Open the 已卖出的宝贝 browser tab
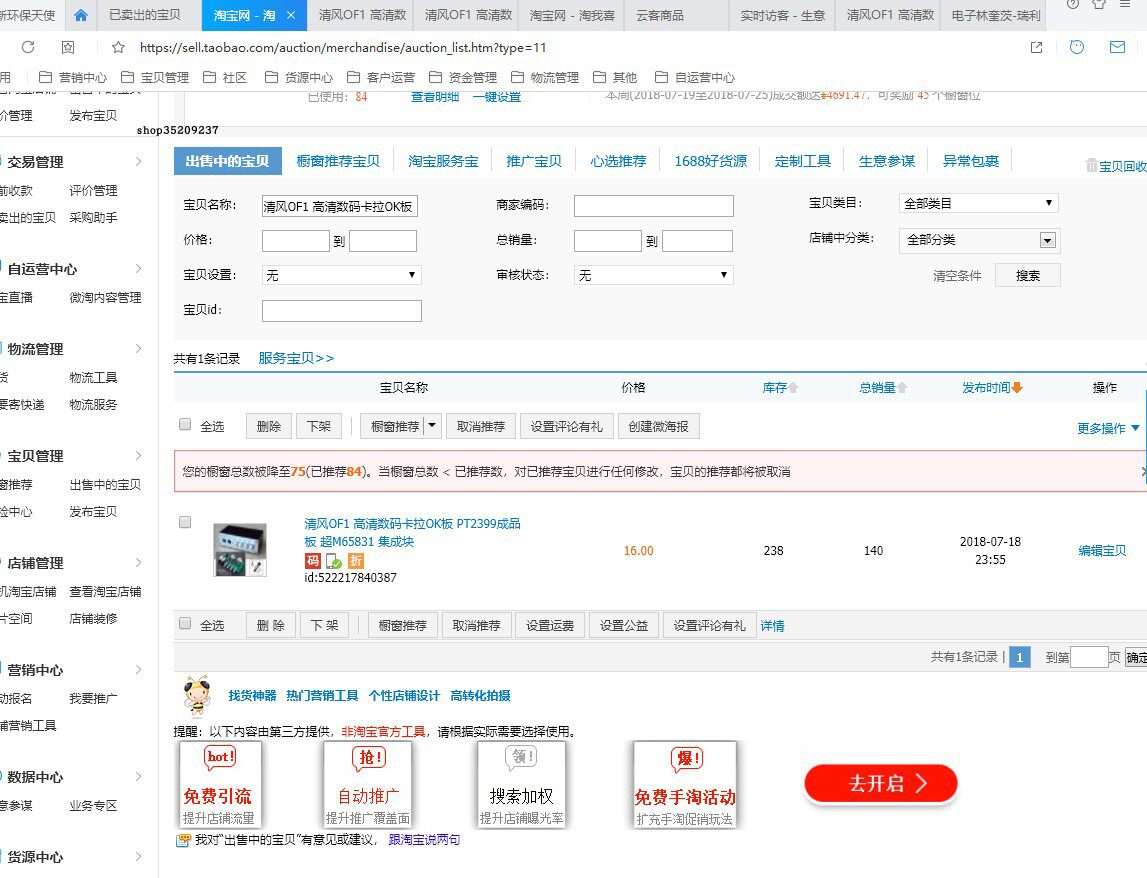Image resolution: width=1147 pixels, height=878 pixels. (145, 15)
